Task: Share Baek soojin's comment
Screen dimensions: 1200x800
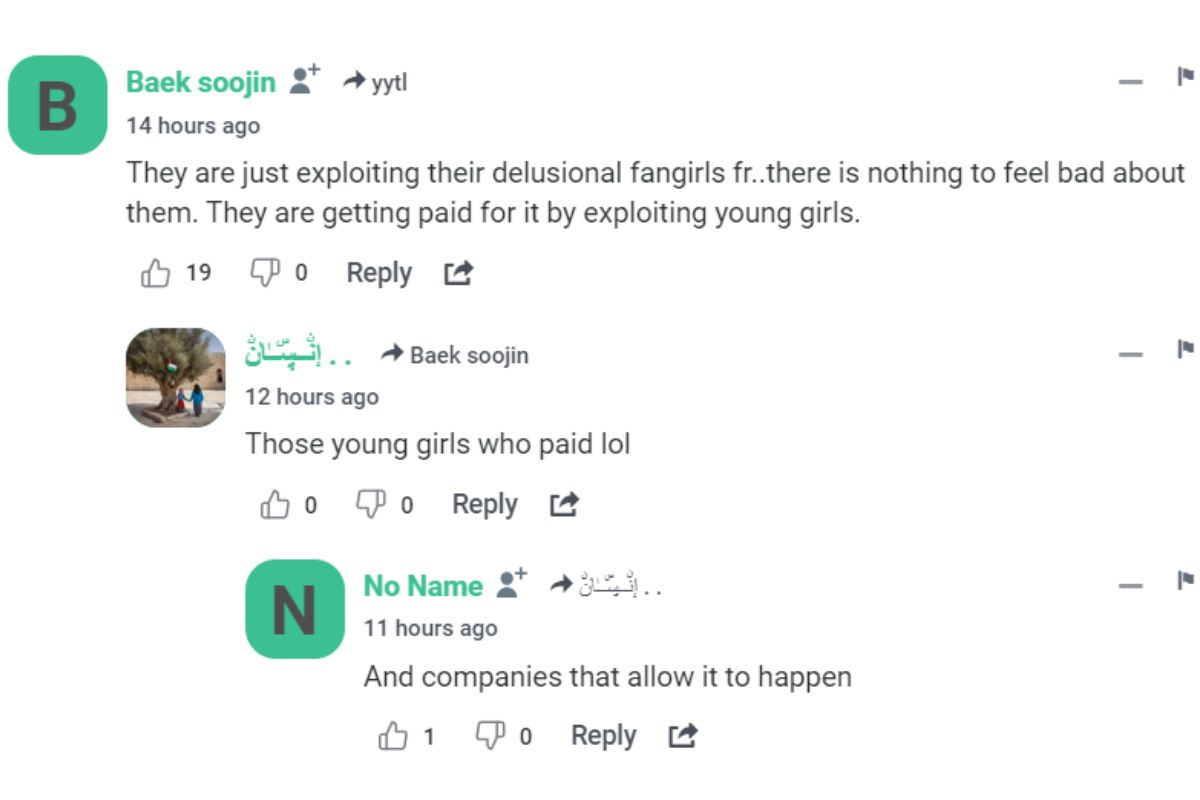Action: [x=458, y=273]
